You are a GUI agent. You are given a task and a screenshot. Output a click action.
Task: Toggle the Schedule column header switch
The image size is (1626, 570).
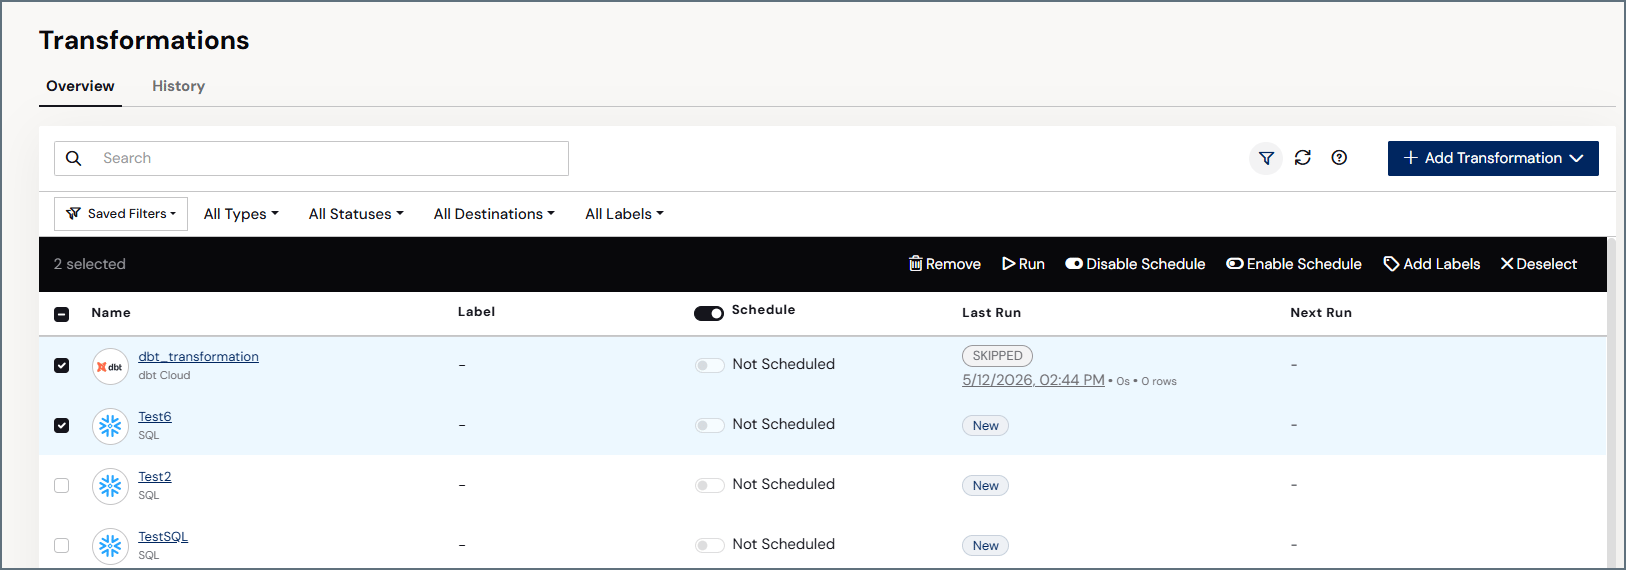[x=709, y=313]
